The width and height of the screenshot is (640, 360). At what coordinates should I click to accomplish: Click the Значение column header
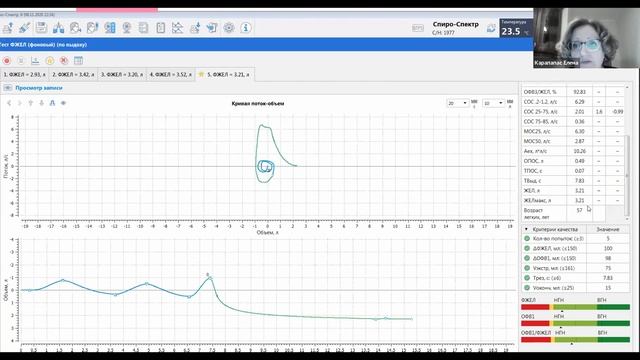[608, 229]
